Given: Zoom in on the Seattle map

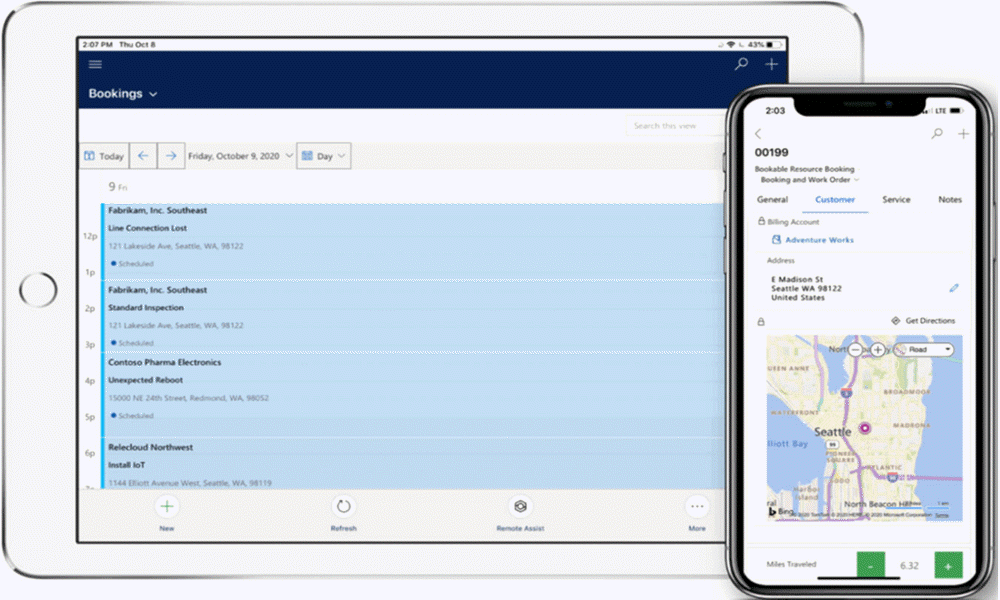Looking at the screenshot, I should click(878, 350).
